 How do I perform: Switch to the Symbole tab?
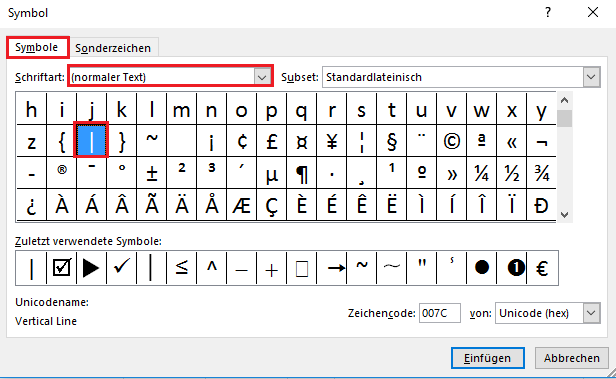pyautogui.click(x=37, y=48)
